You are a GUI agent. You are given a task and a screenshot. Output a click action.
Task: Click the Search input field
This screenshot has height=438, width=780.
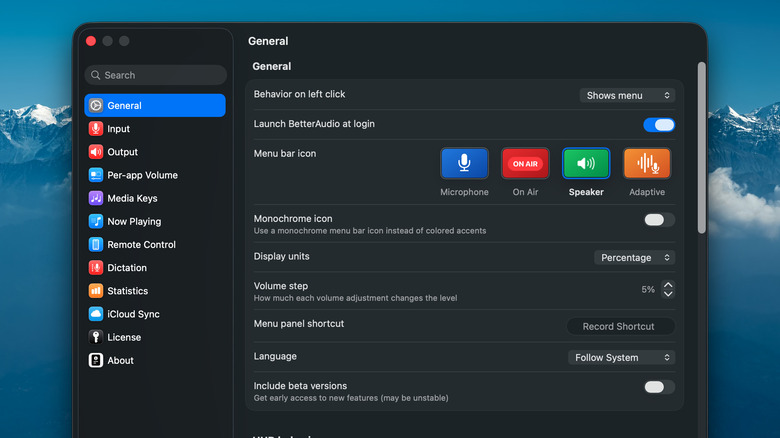point(156,75)
